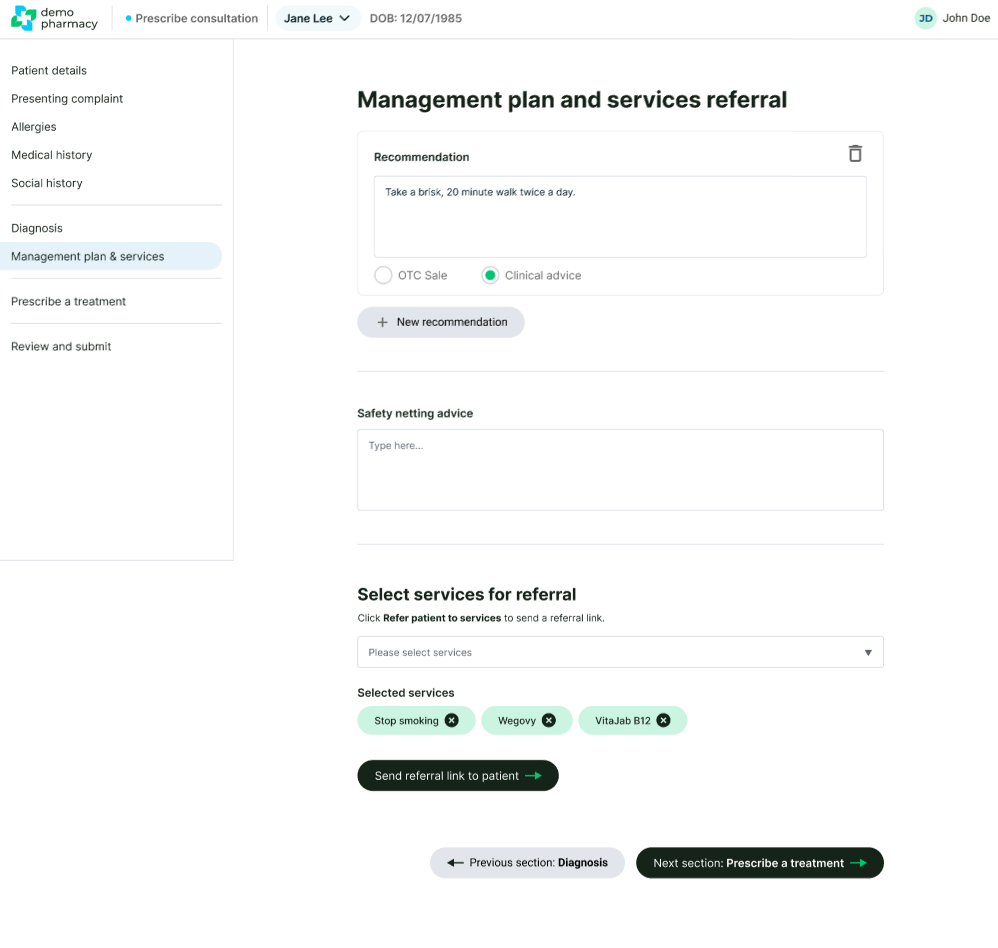The width and height of the screenshot is (998, 948).
Task: Expand the Please select services dropdown
Action: [x=620, y=652]
